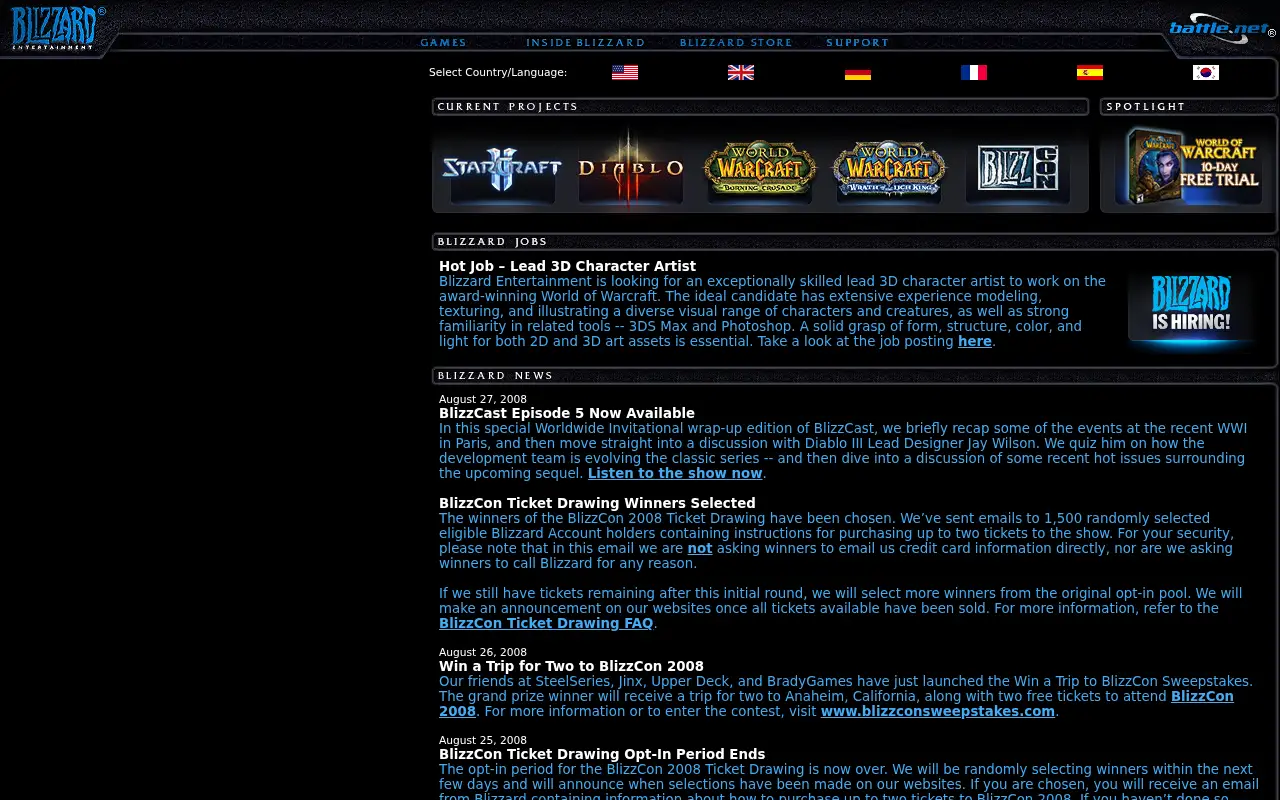Click the 'Current Projects' section header

tap(508, 106)
